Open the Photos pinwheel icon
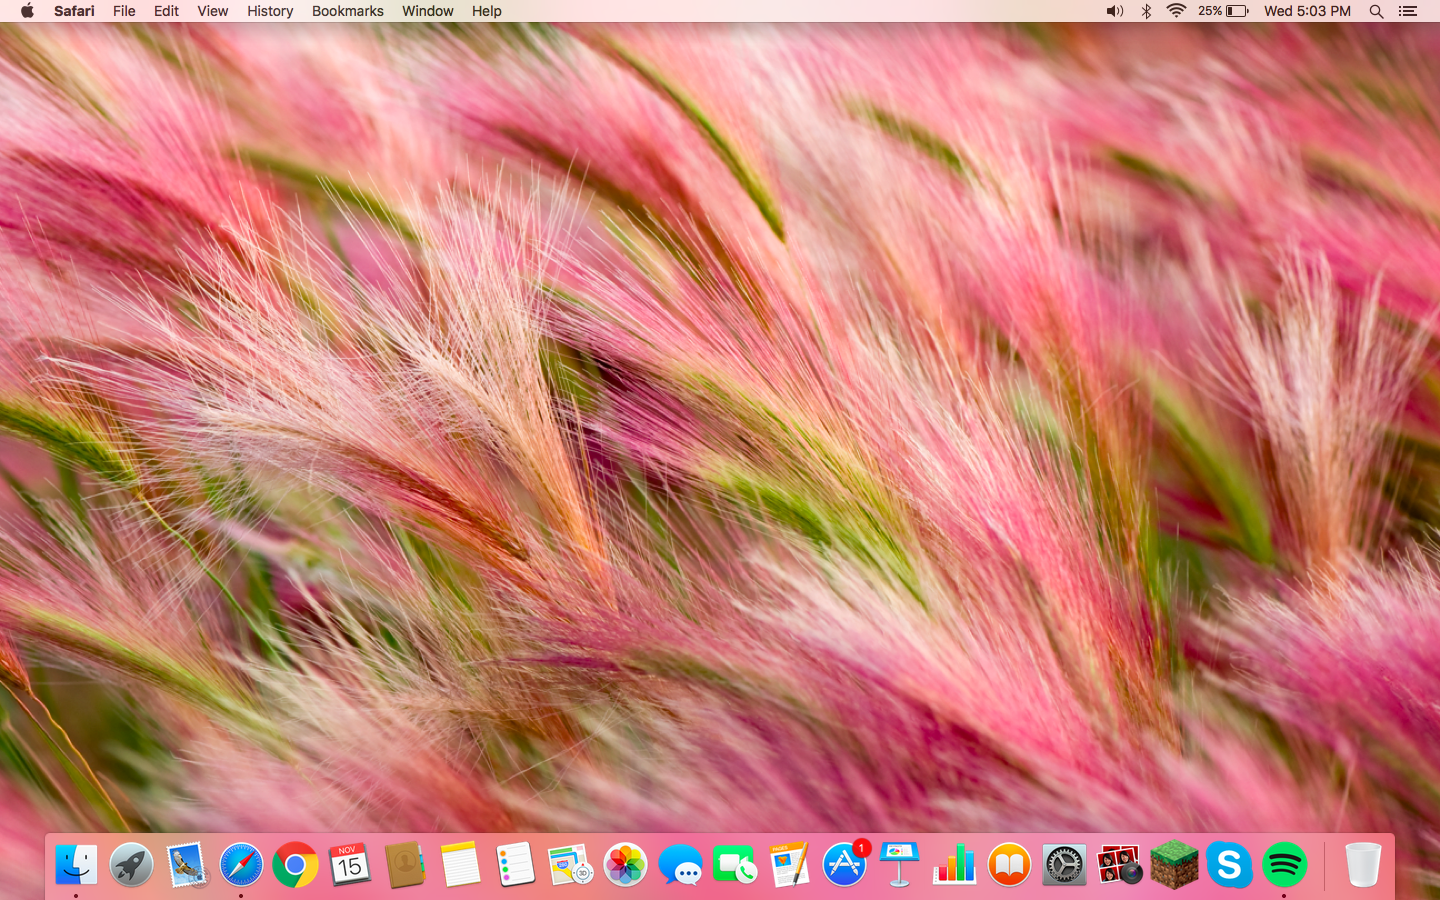Viewport: 1440px width, 900px height. pos(625,865)
